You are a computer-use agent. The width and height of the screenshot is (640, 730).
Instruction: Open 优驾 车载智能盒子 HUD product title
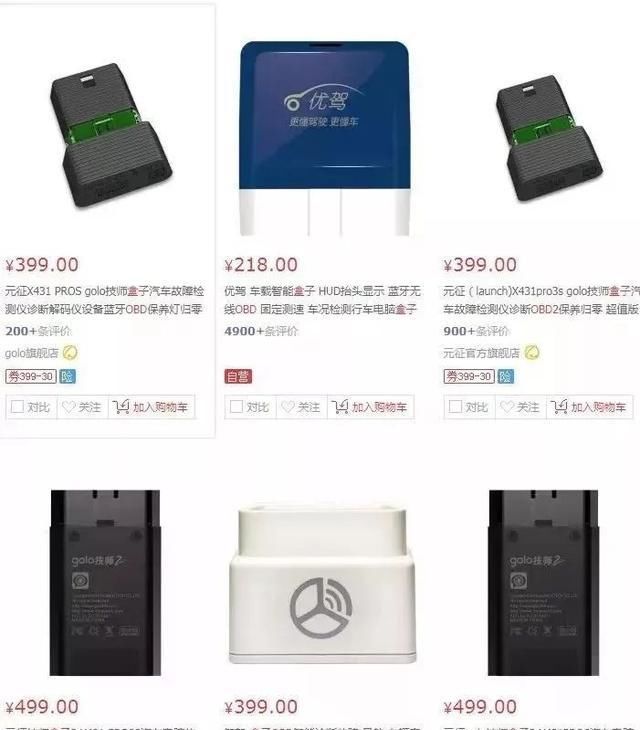pyautogui.click(x=322, y=300)
